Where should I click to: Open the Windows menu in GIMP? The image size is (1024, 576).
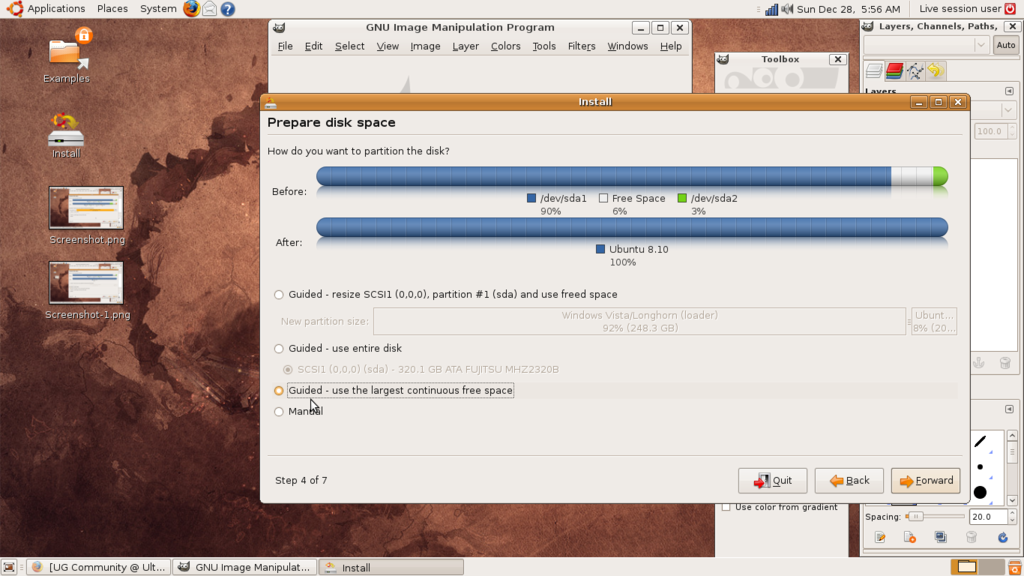point(628,46)
